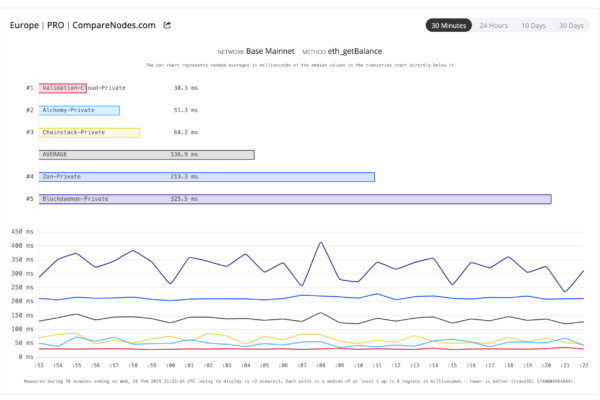Click the :53 time axis label
Viewport: 600px width, 400px height.
pos(39,366)
